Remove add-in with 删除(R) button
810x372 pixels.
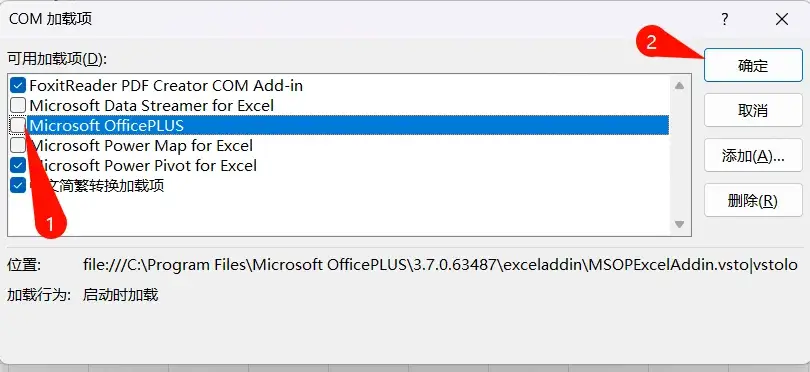tap(753, 200)
